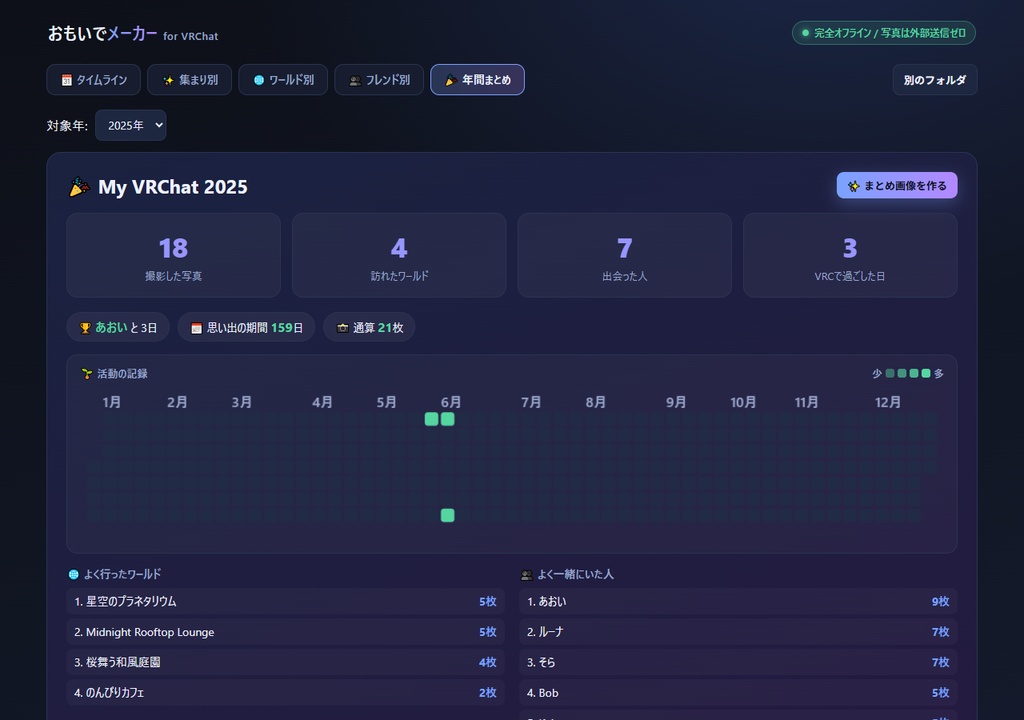Image resolution: width=1024 pixels, height=720 pixels.
Task: Click the 思い出の期間 159日 chip
Action: pos(246,327)
